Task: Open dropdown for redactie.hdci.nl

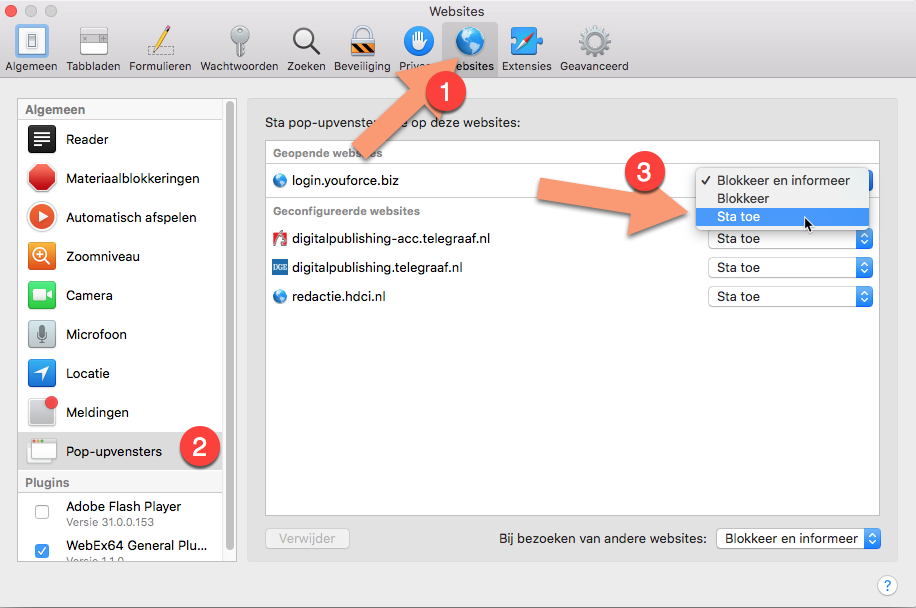Action: coord(790,297)
